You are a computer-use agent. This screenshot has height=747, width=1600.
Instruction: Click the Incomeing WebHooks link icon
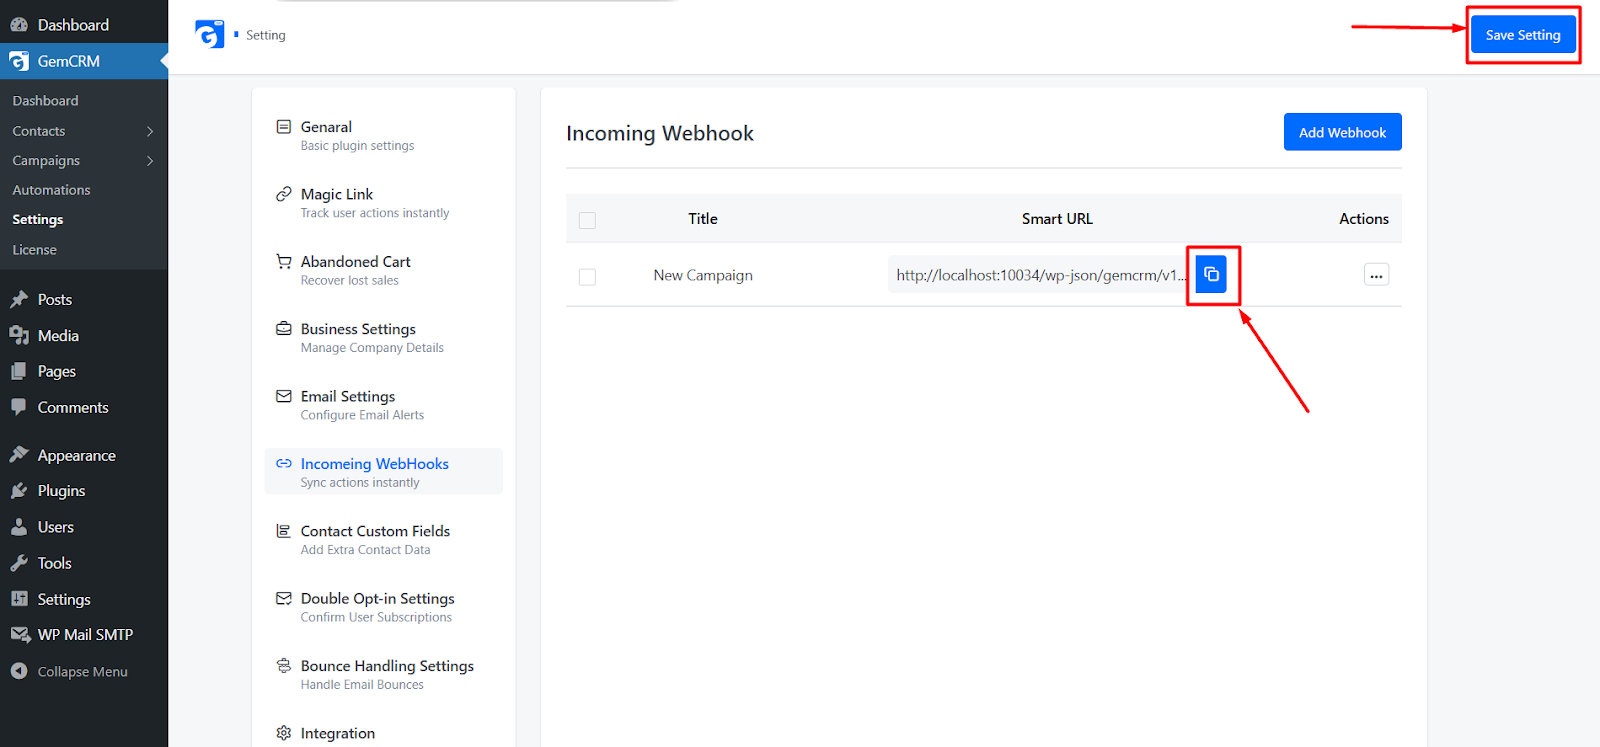click(x=284, y=463)
